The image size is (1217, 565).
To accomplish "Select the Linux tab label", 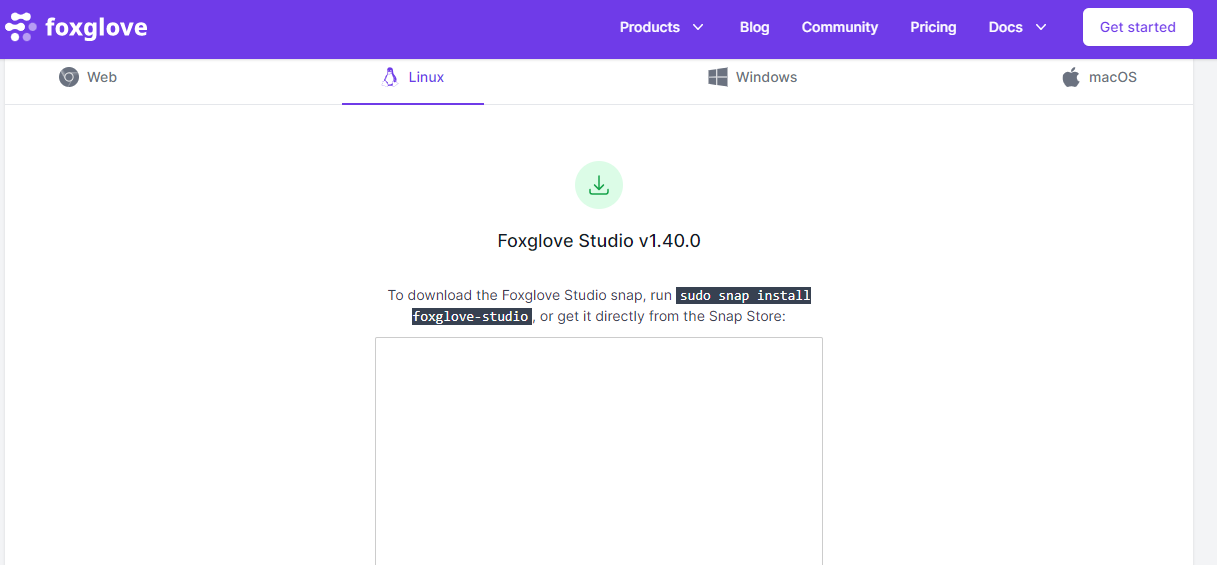I will pyautogui.click(x=426, y=77).
